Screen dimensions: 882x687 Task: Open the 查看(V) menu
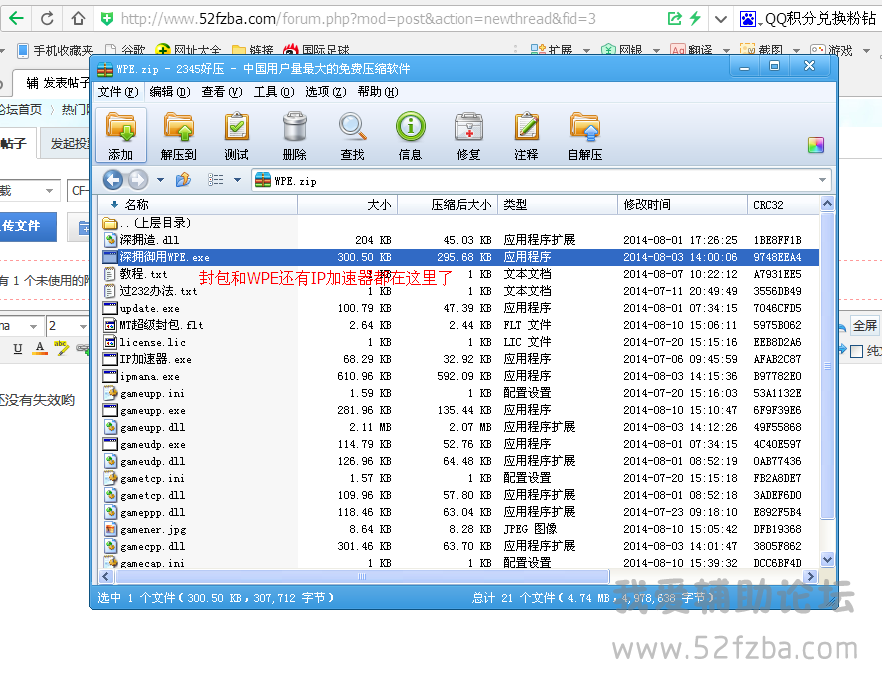[x=222, y=92]
